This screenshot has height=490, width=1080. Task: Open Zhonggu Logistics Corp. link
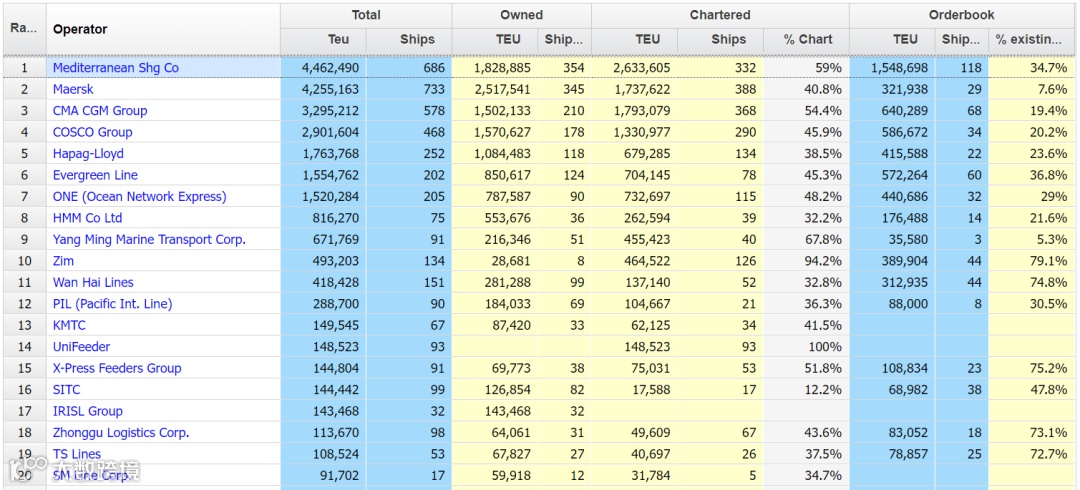tap(121, 432)
